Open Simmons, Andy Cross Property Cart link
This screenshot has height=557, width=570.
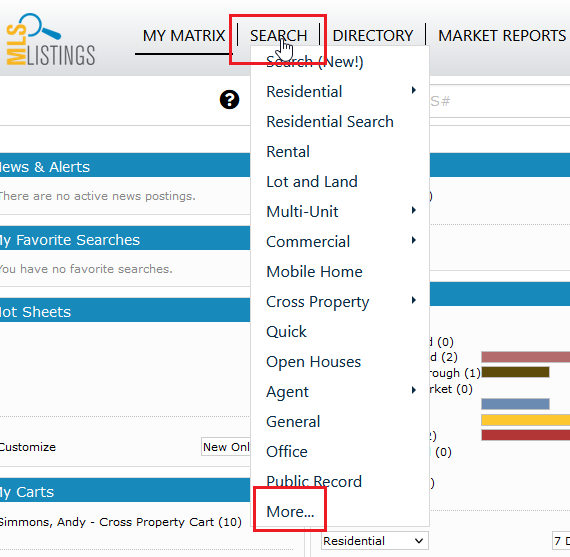coord(120,522)
